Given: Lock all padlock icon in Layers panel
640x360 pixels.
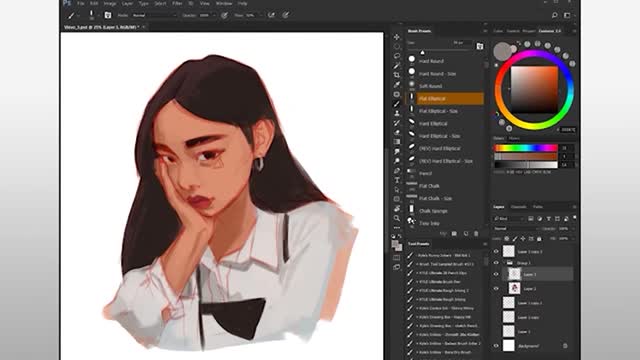Looking at the screenshot, I should point(540,238).
